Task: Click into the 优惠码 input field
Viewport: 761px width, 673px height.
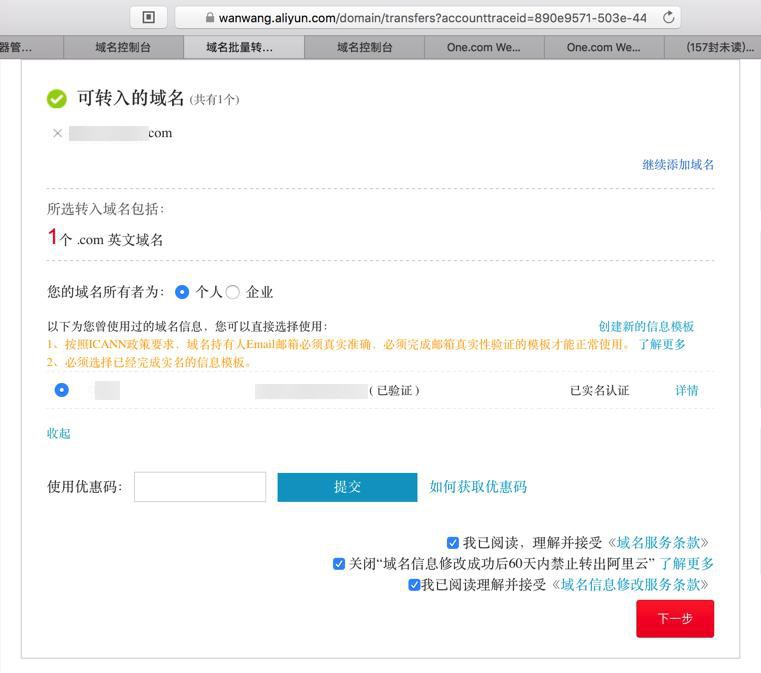Action: (200, 487)
